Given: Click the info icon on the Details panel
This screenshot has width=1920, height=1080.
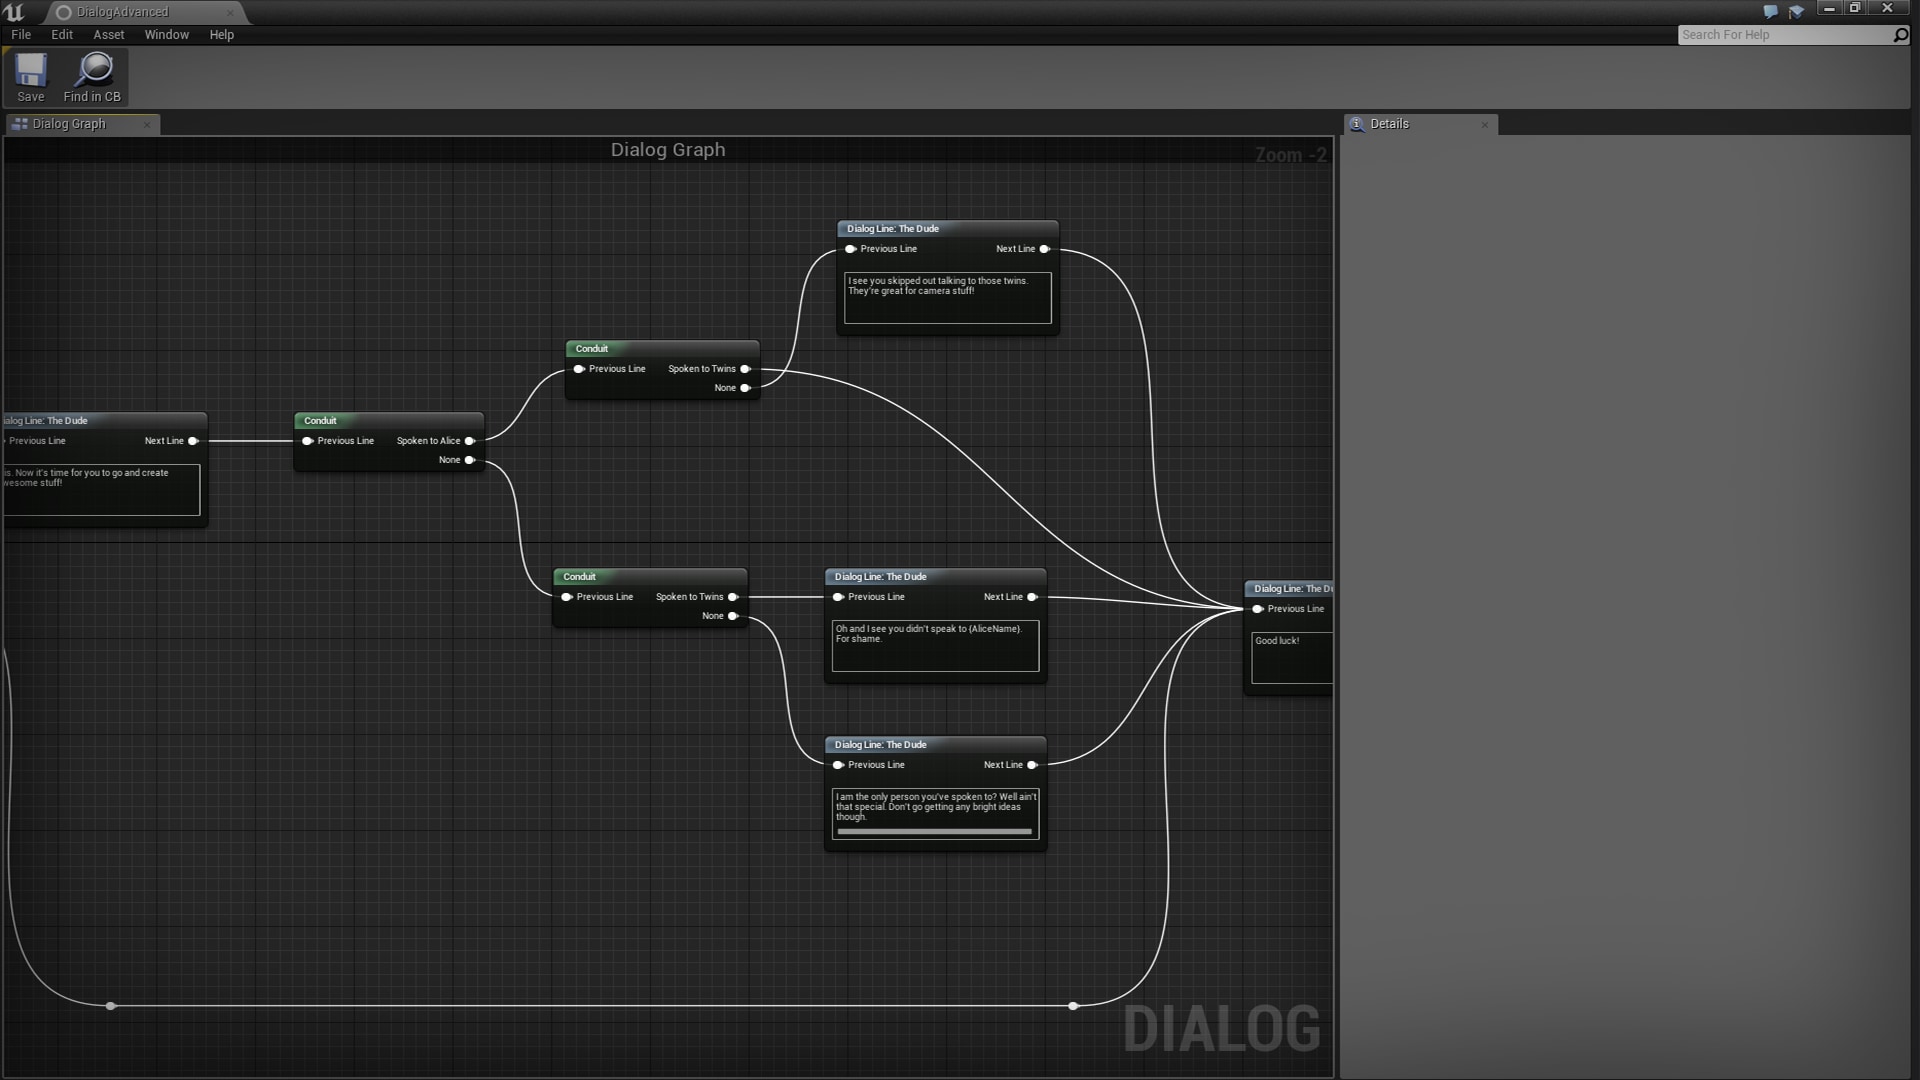Looking at the screenshot, I should (1357, 124).
